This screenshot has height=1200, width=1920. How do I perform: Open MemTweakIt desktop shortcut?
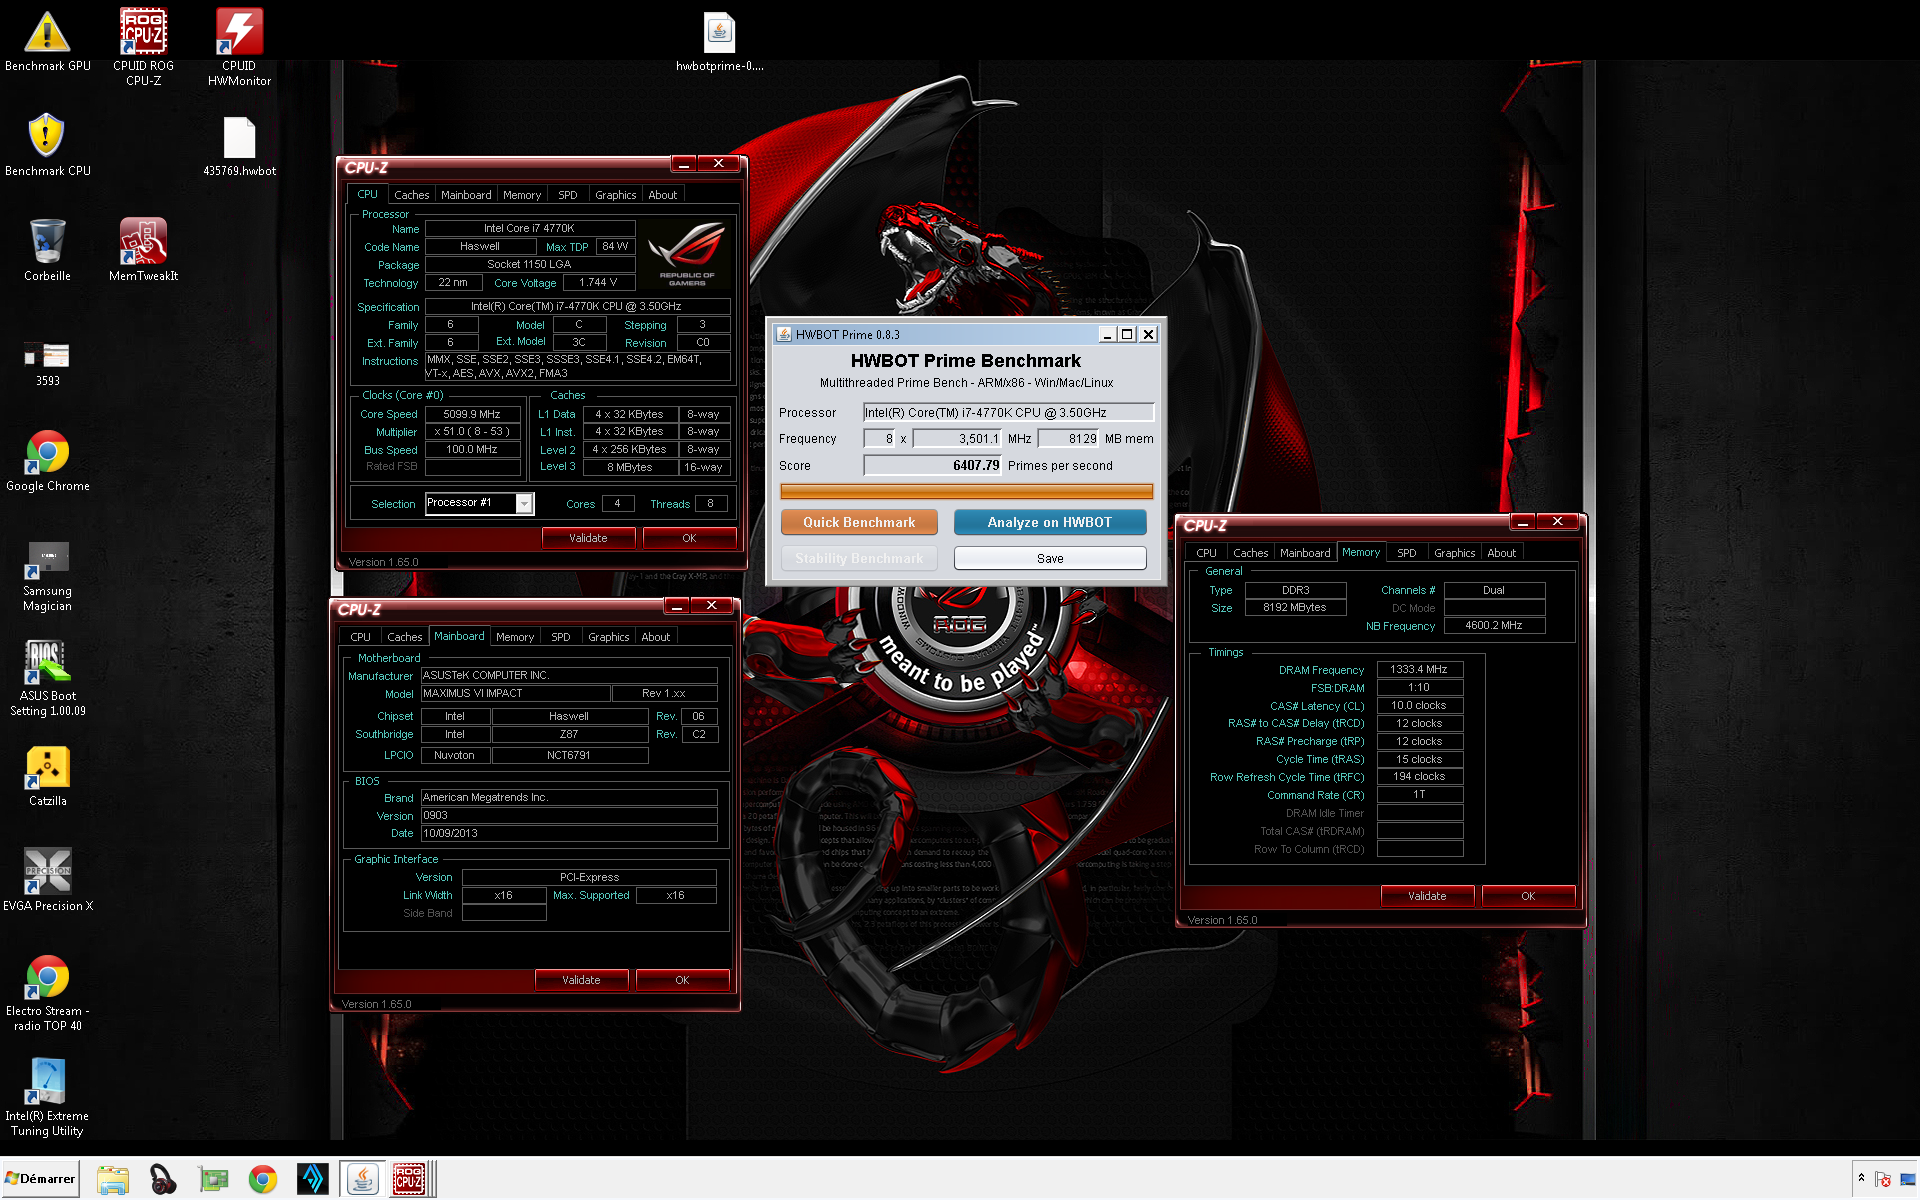(143, 250)
